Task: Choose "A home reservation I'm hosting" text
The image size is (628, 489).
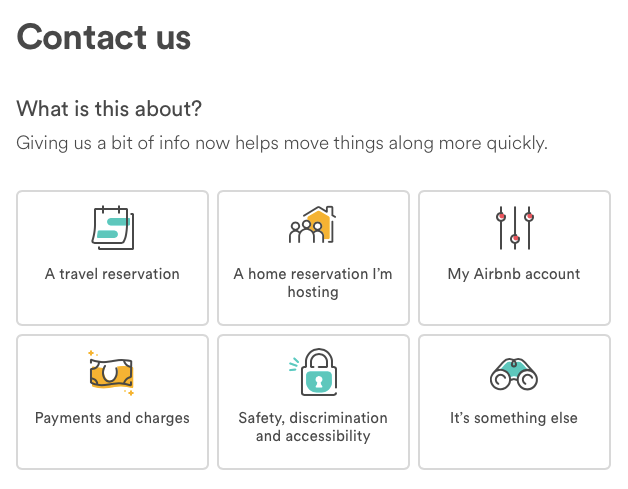Action: point(313,282)
